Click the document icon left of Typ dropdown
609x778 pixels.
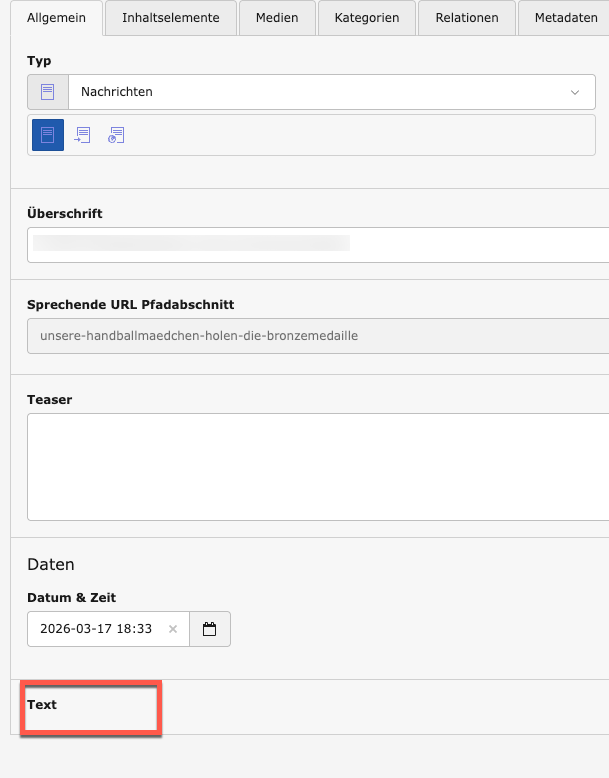coord(47,92)
